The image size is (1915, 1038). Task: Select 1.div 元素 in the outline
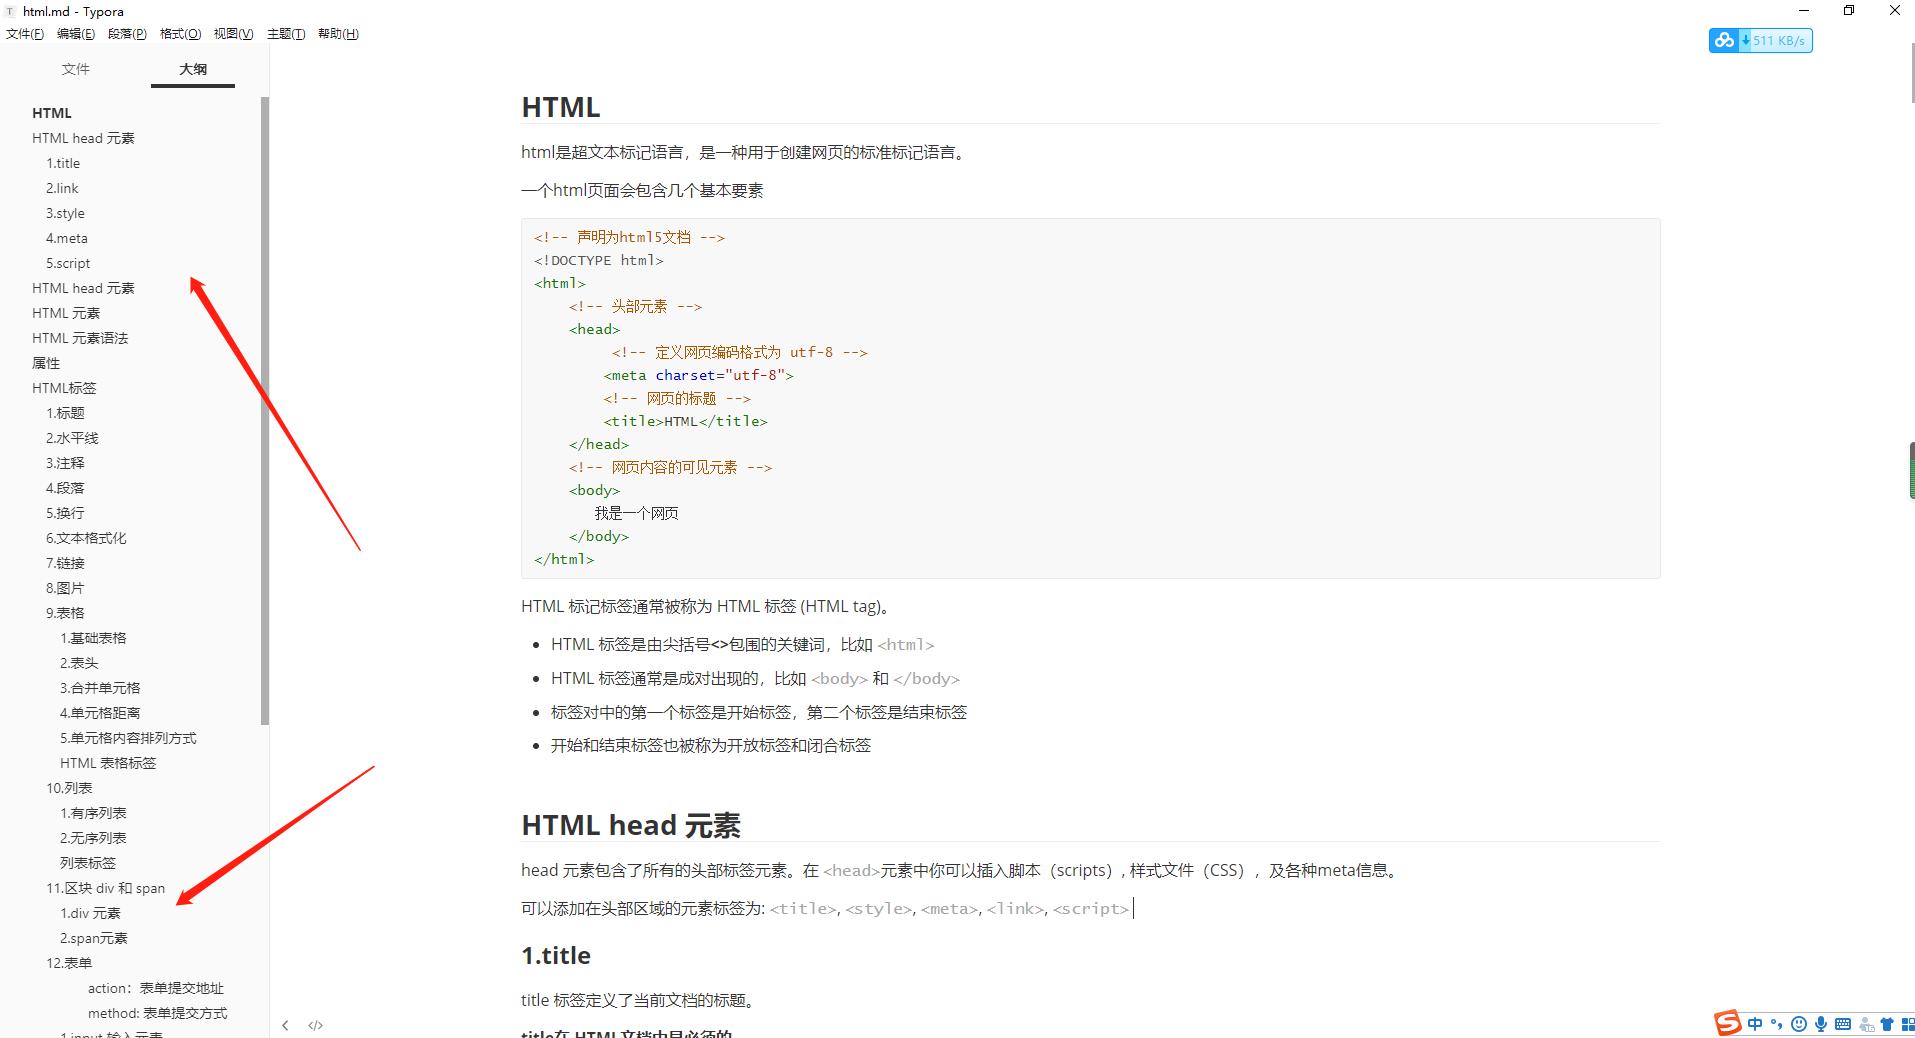[90, 913]
